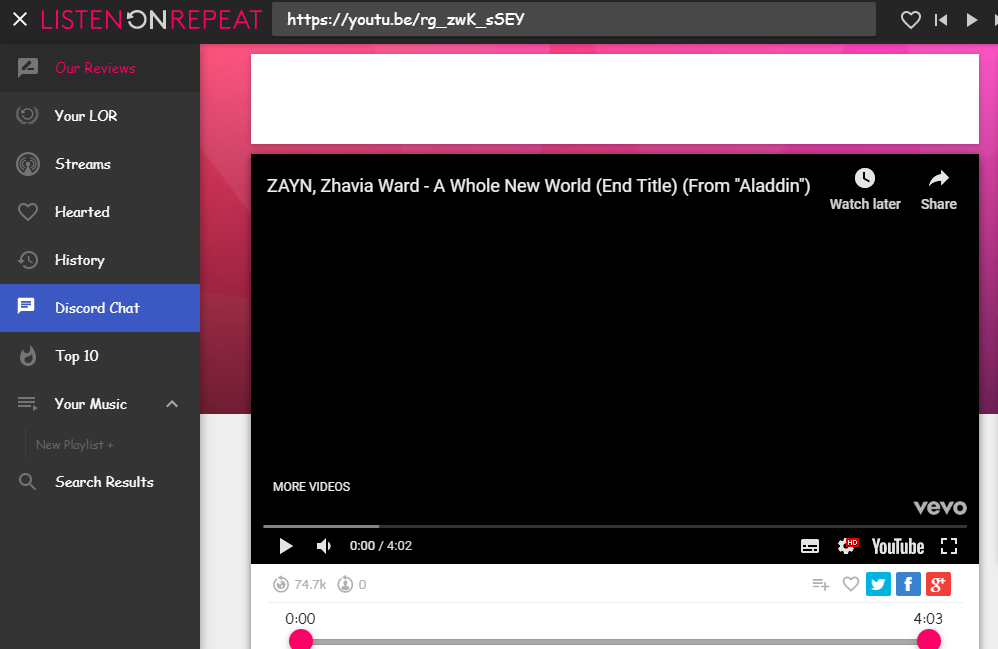Image resolution: width=998 pixels, height=649 pixels.
Task: Enter fullscreen mode
Action: [x=949, y=546]
